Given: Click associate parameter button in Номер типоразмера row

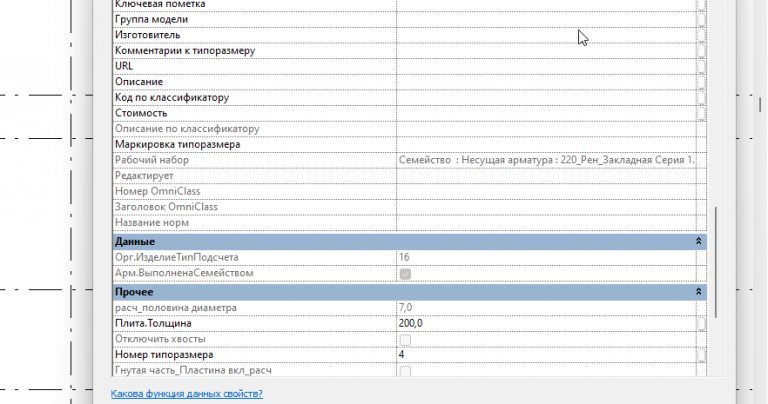Looking at the screenshot, I should point(701,355).
